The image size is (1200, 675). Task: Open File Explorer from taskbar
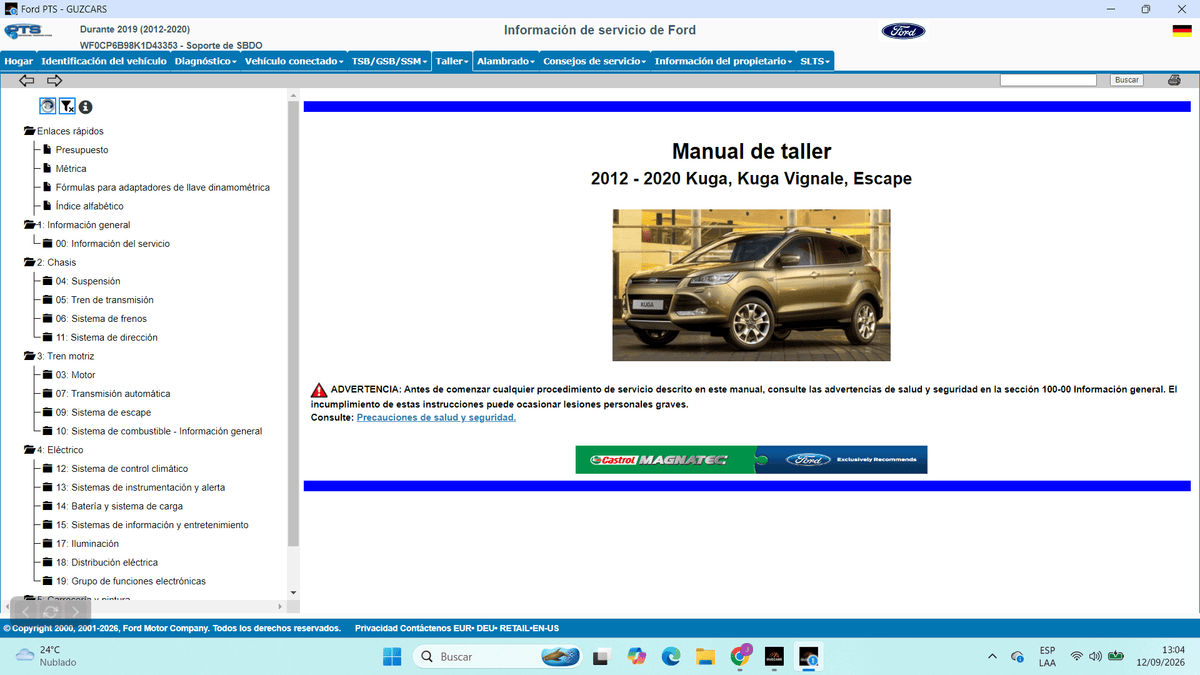click(x=706, y=657)
